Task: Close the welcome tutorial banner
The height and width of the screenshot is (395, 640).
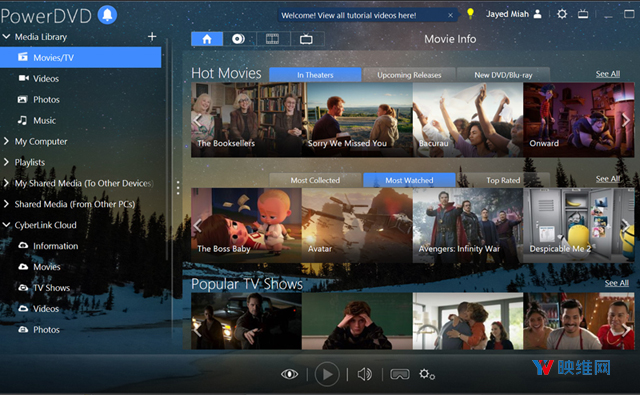Action: point(450,16)
